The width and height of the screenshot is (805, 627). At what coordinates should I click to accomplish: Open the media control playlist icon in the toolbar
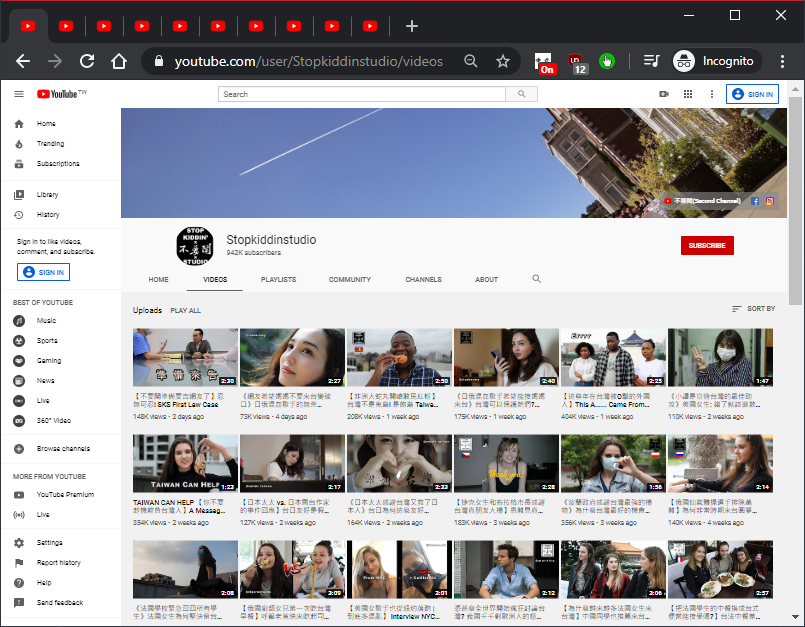[x=651, y=61]
